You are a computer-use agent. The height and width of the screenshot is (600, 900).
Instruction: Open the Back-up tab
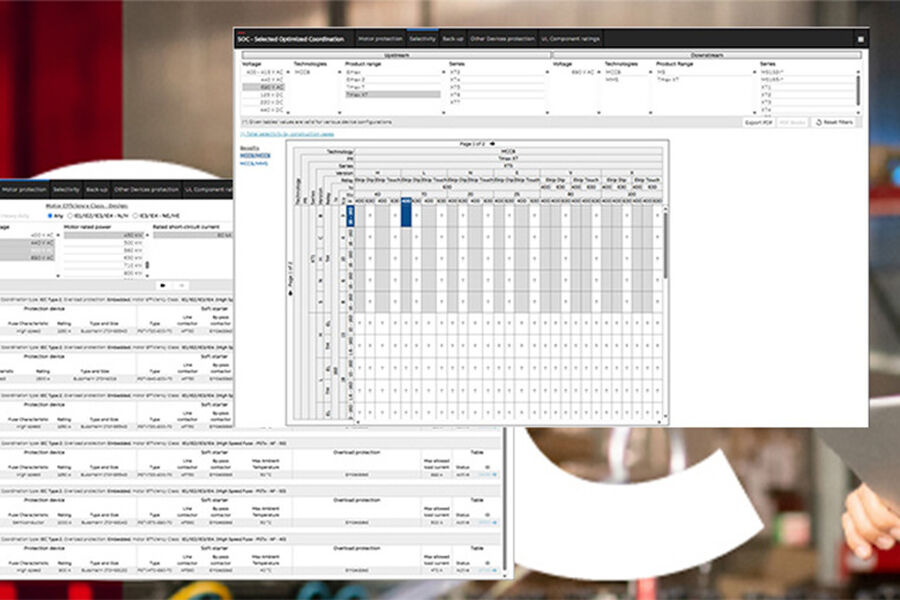click(453, 39)
